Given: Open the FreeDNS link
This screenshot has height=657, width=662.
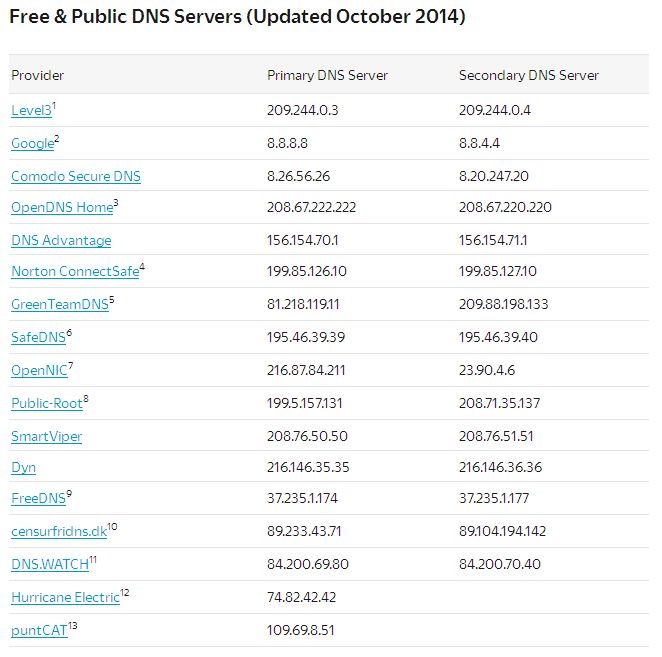Looking at the screenshot, I should (38, 498).
